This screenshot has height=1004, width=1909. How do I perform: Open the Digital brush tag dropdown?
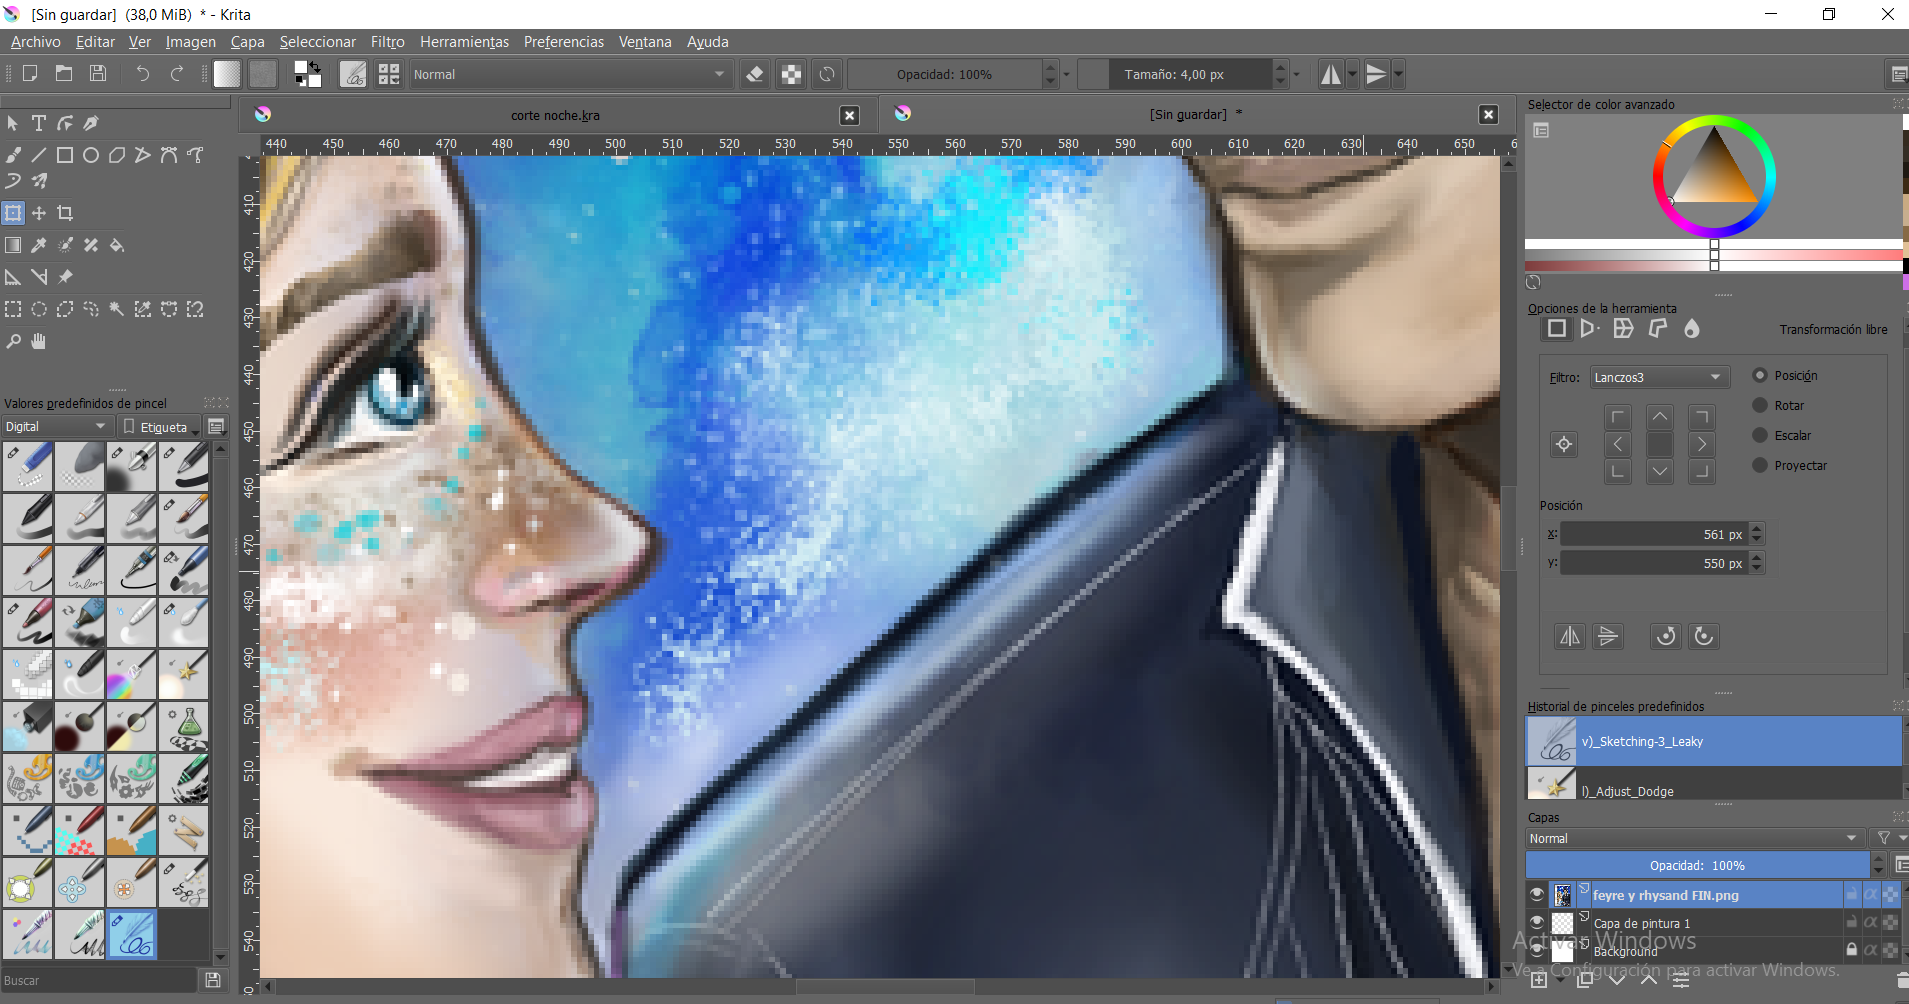[x=55, y=427]
